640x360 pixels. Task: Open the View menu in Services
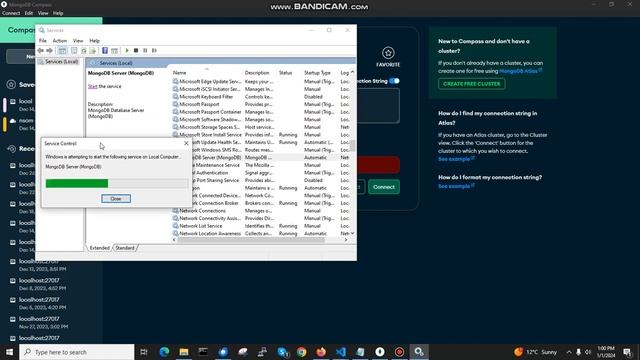(78, 41)
